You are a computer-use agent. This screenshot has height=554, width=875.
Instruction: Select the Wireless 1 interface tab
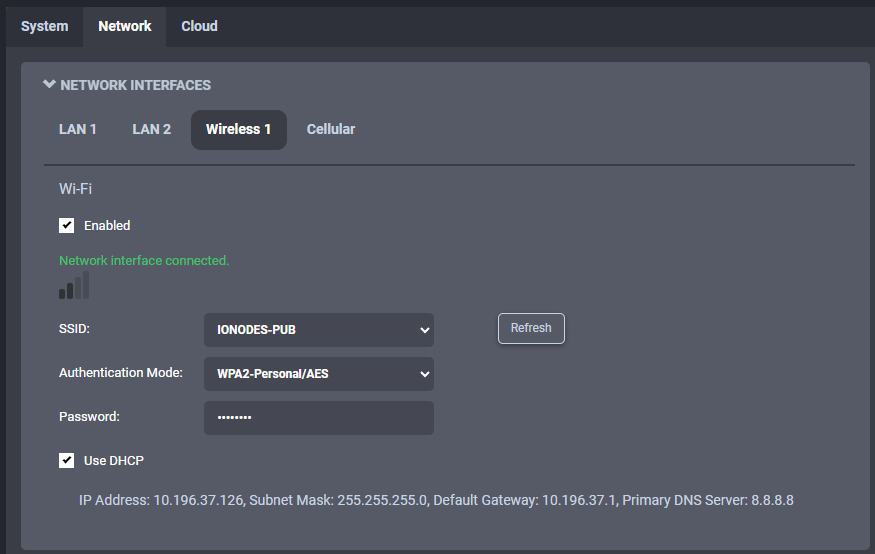[239, 129]
